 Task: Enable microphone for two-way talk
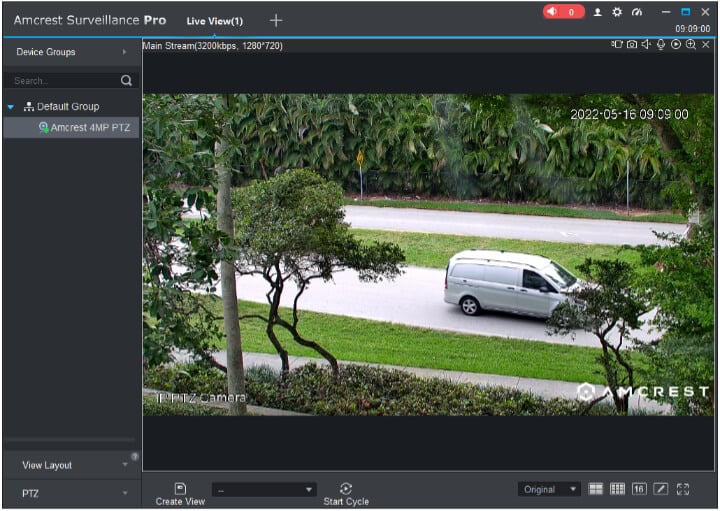coord(661,45)
